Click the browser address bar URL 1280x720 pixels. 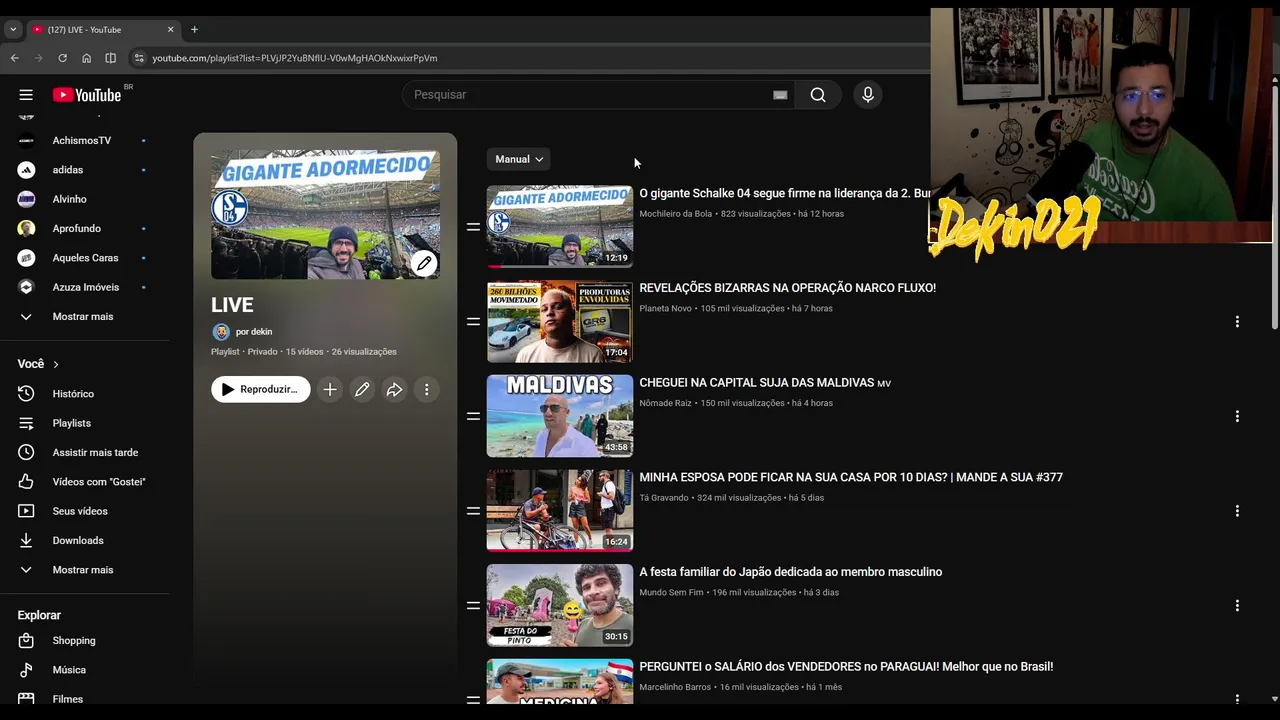294,58
